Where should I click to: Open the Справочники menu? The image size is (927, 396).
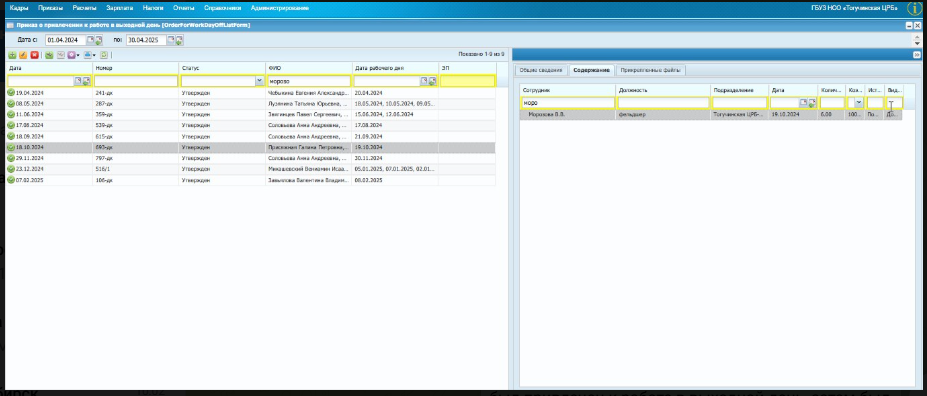(x=223, y=8)
